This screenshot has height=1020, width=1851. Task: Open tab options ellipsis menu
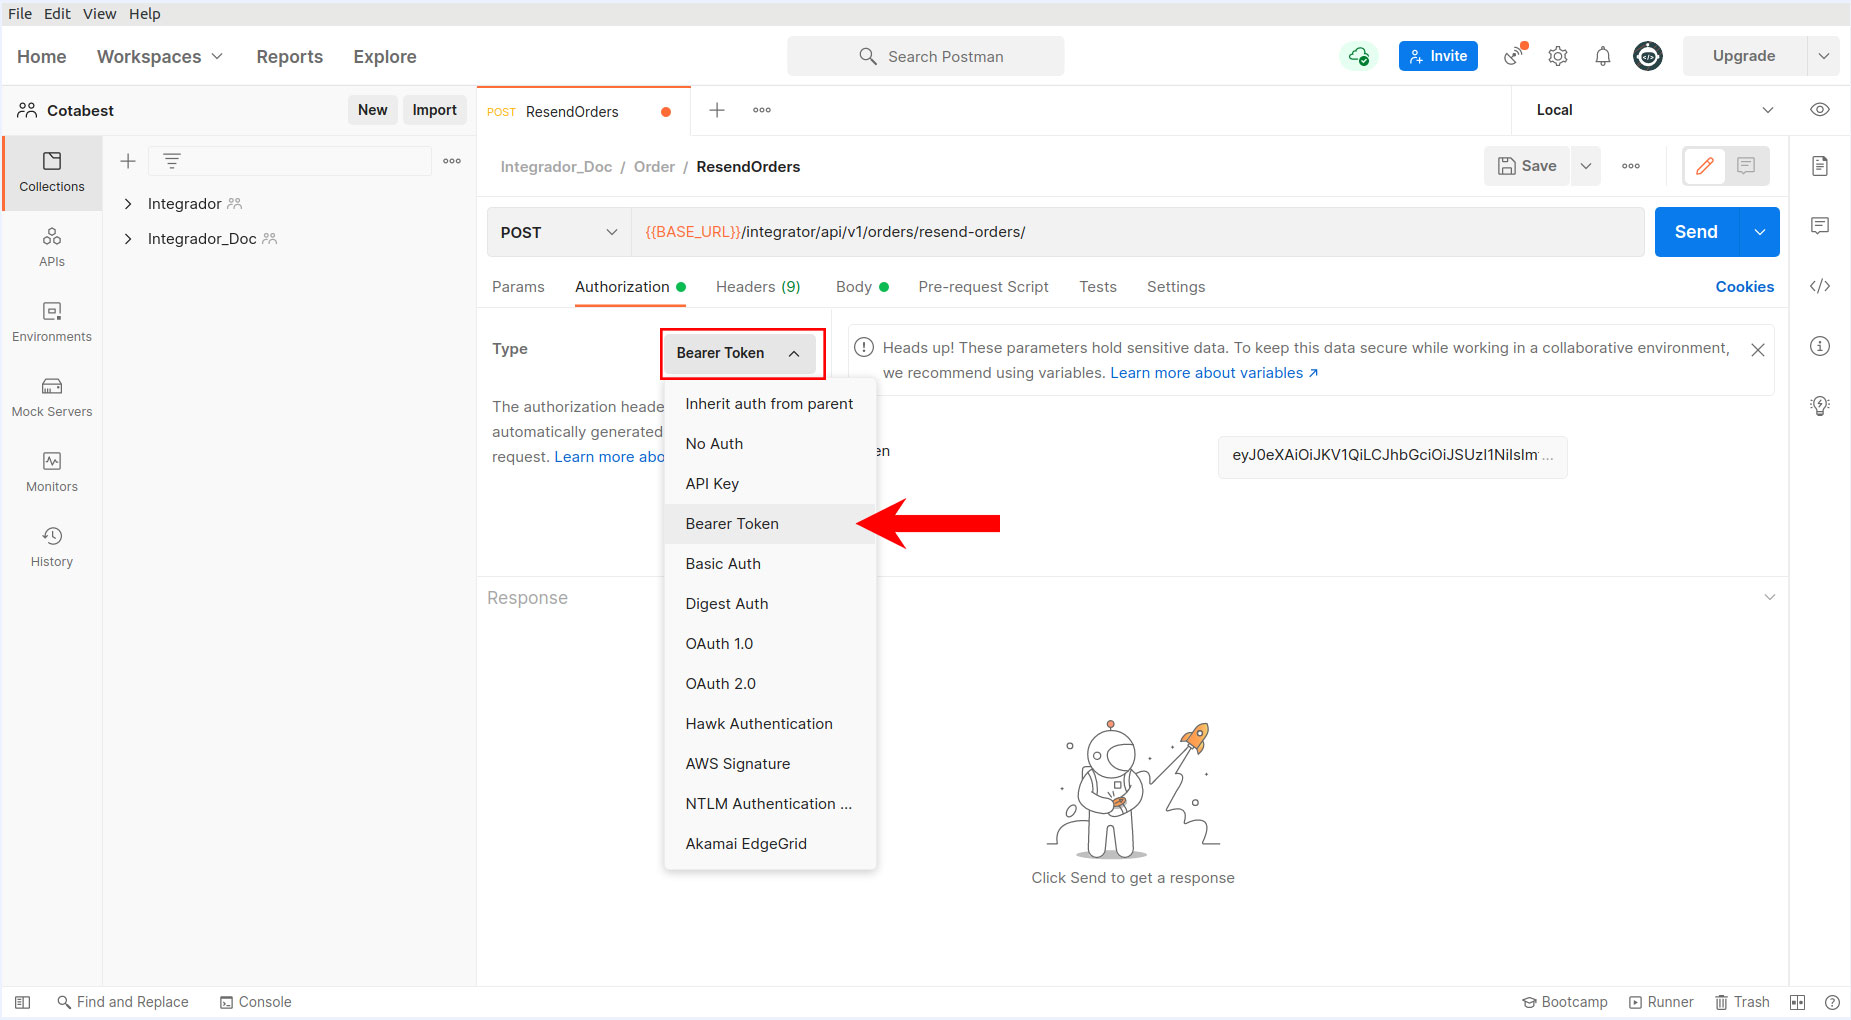click(762, 110)
